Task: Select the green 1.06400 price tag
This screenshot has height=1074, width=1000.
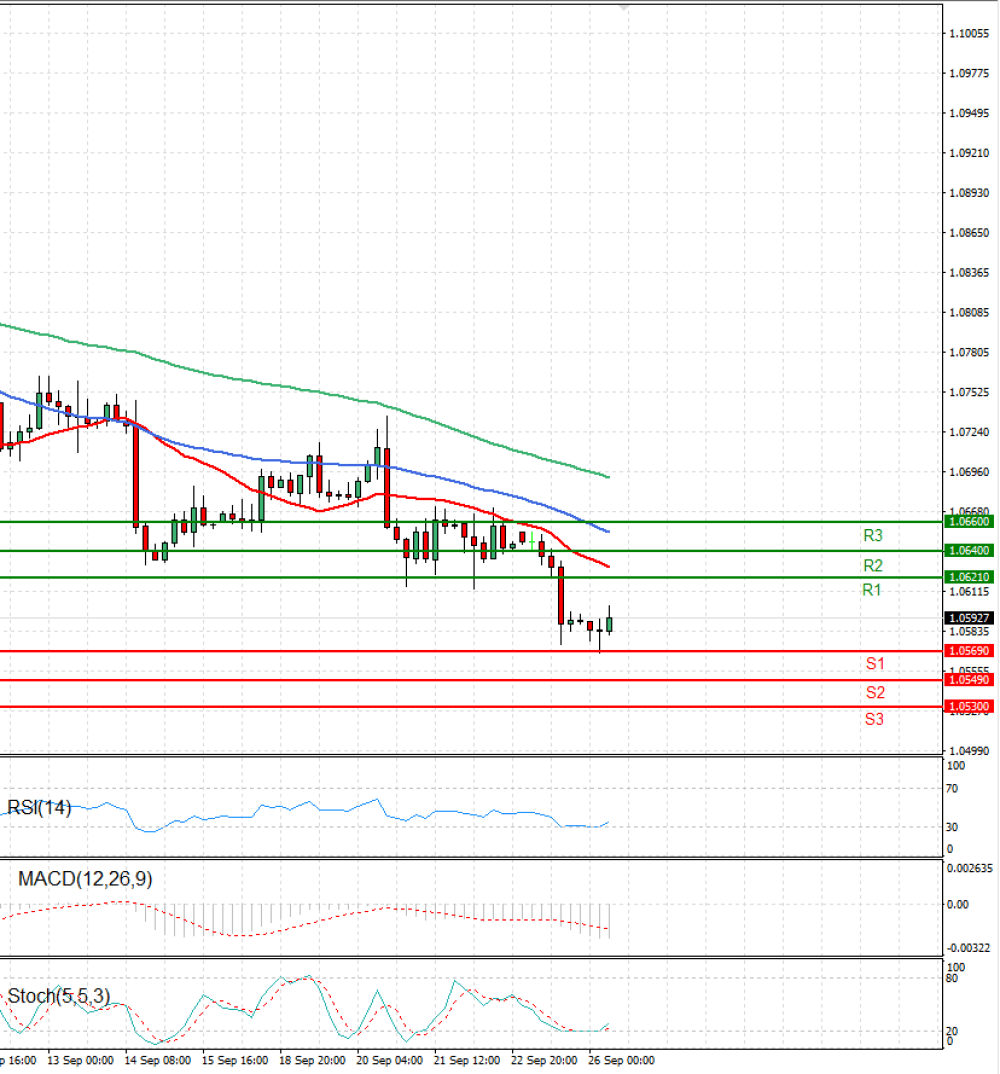Action: point(968,551)
